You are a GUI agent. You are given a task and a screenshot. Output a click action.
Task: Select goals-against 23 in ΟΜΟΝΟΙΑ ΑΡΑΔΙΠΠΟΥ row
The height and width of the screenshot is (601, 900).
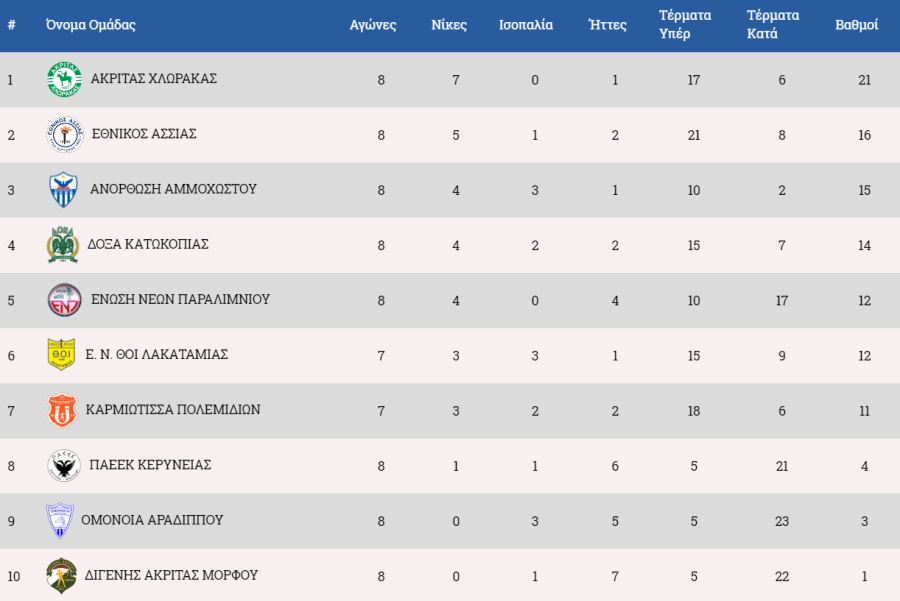tap(782, 521)
